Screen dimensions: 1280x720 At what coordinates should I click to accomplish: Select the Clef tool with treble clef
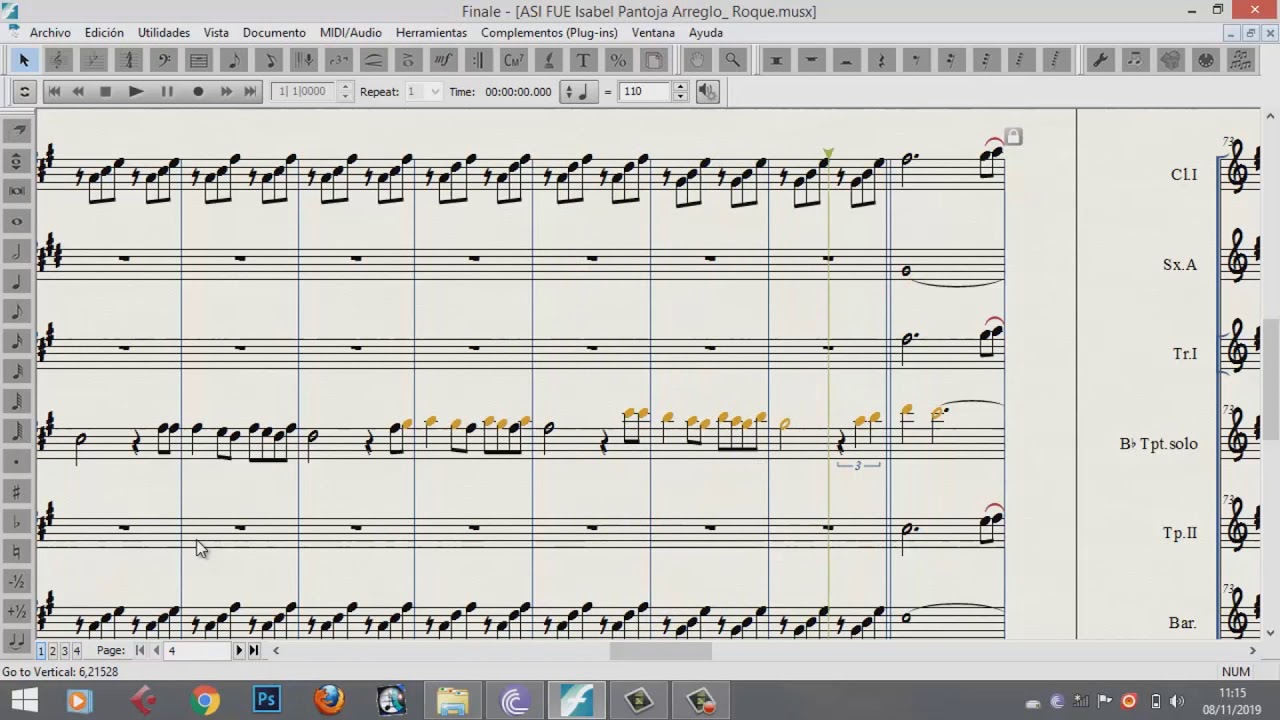(59, 61)
